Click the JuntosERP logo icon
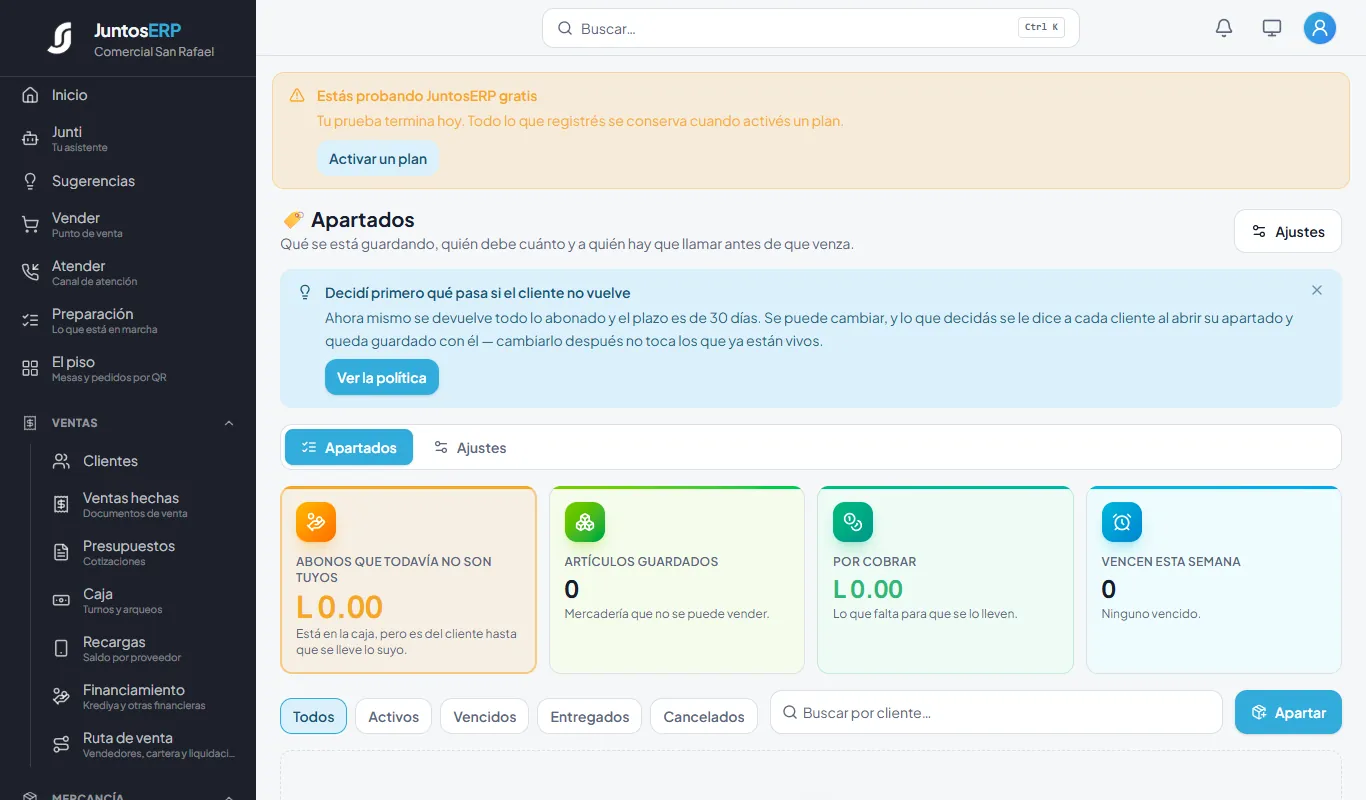Viewport: 1366px width, 800px height. pyautogui.click(x=59, y=38)
